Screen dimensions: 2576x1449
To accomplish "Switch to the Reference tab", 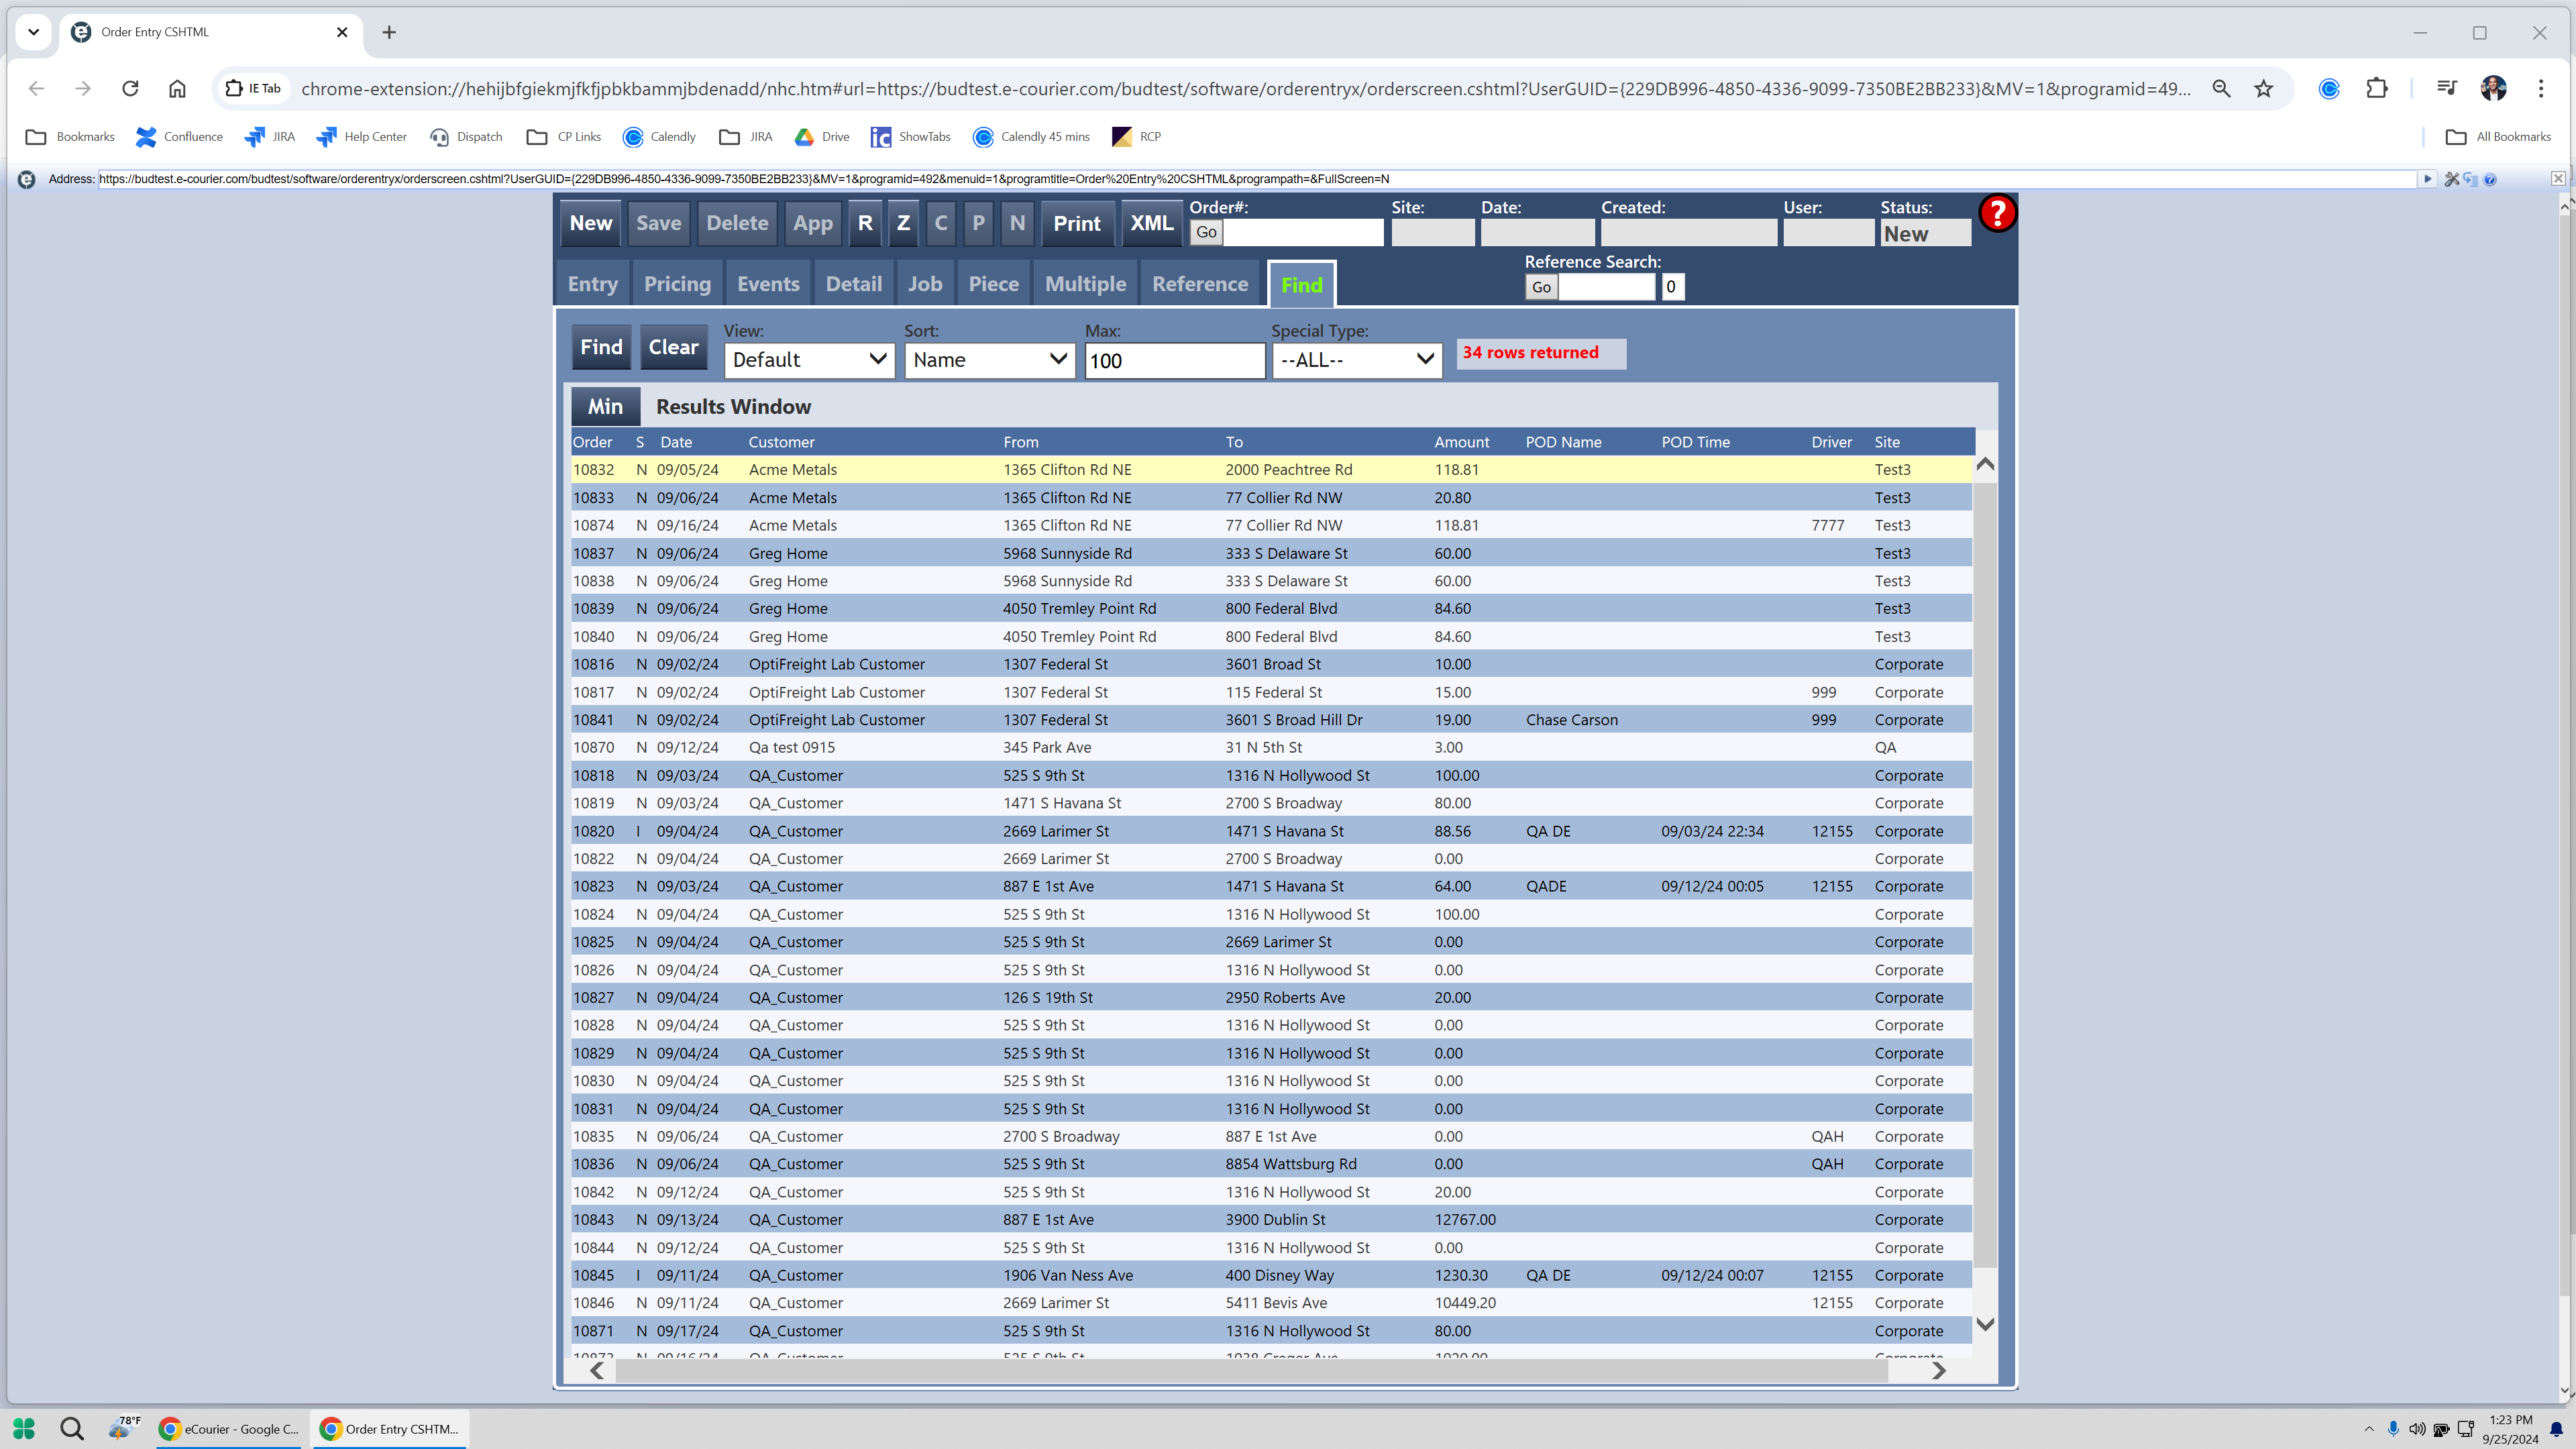I will point(1199,284).
